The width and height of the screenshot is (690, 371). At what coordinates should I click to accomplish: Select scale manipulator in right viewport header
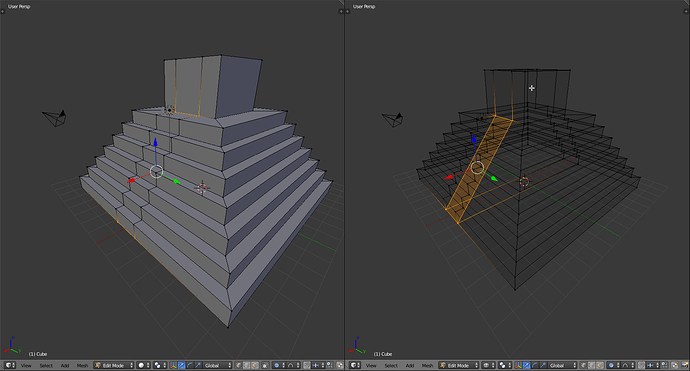coord(543,365)
